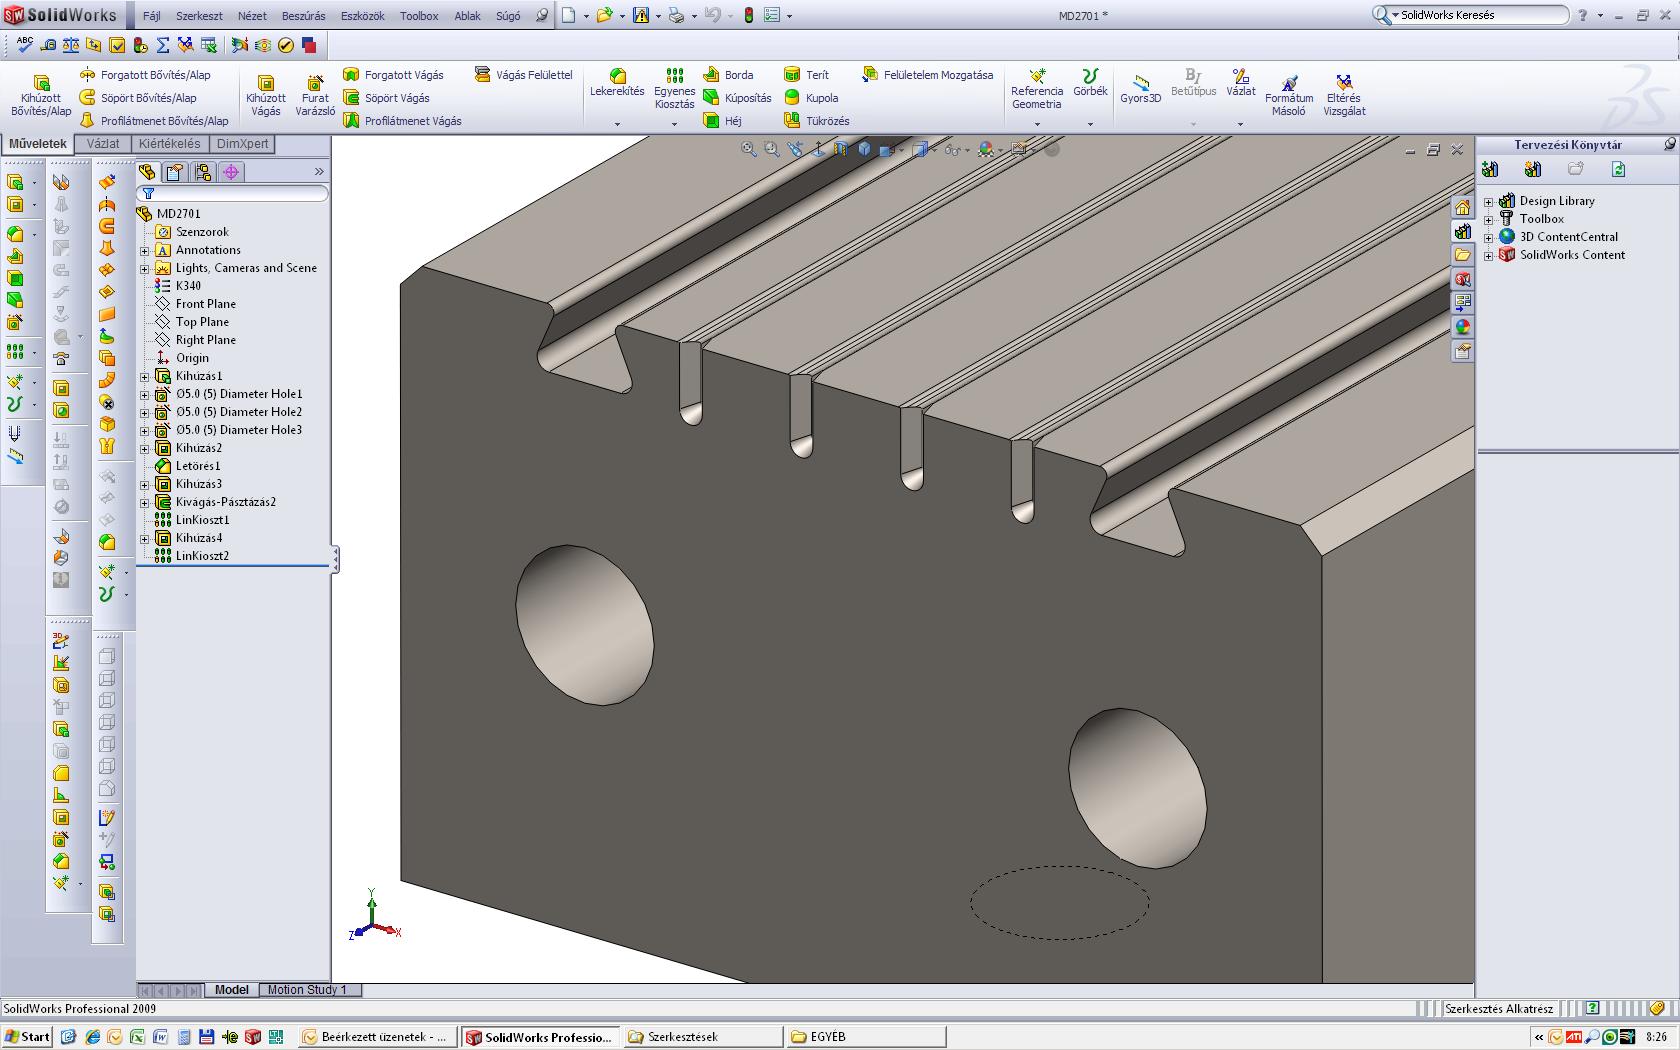Image resolution: width=1680 pixels, height=1050 pixels.
Task: Apply the Lekerekítés fillet tool
Action: click(x=617, y=84)
